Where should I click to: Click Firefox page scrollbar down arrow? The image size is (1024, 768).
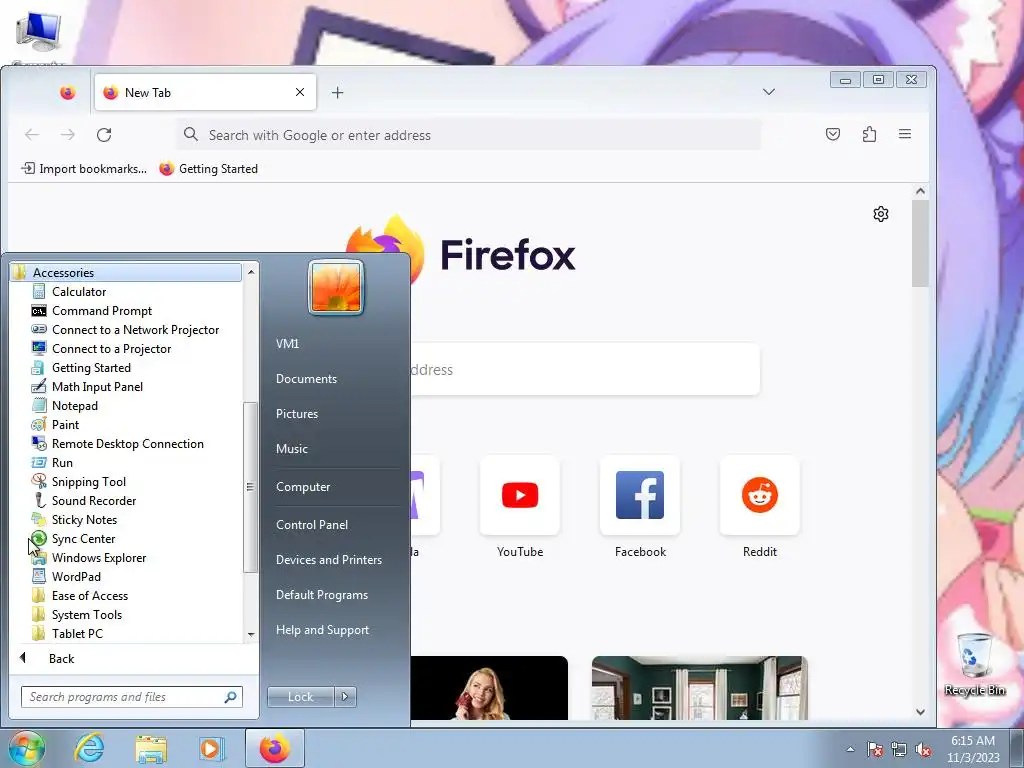tap(920, 712)
